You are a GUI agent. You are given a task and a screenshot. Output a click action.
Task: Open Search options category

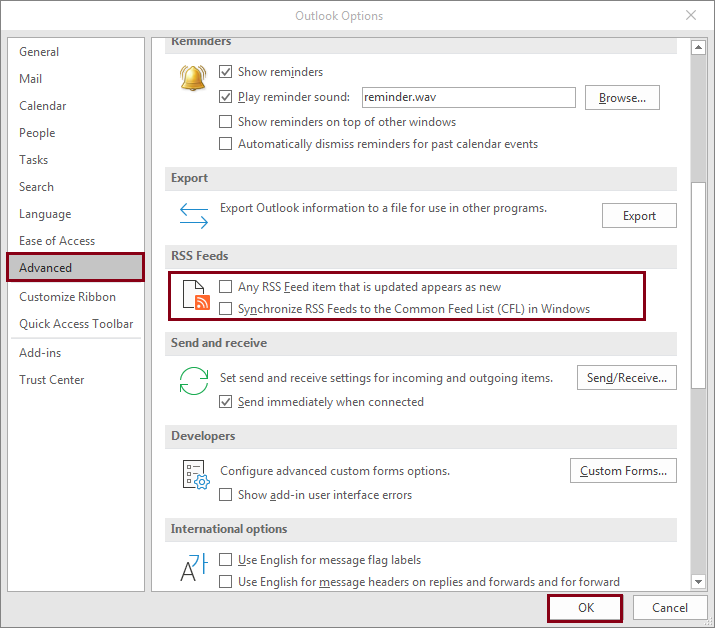pyautogui.click(x=76, y=187)
